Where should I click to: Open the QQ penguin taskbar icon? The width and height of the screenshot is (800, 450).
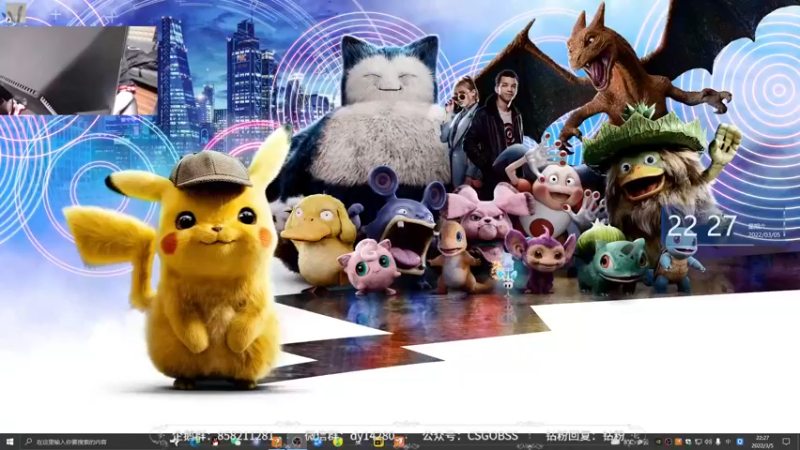[x=215, y=442]
